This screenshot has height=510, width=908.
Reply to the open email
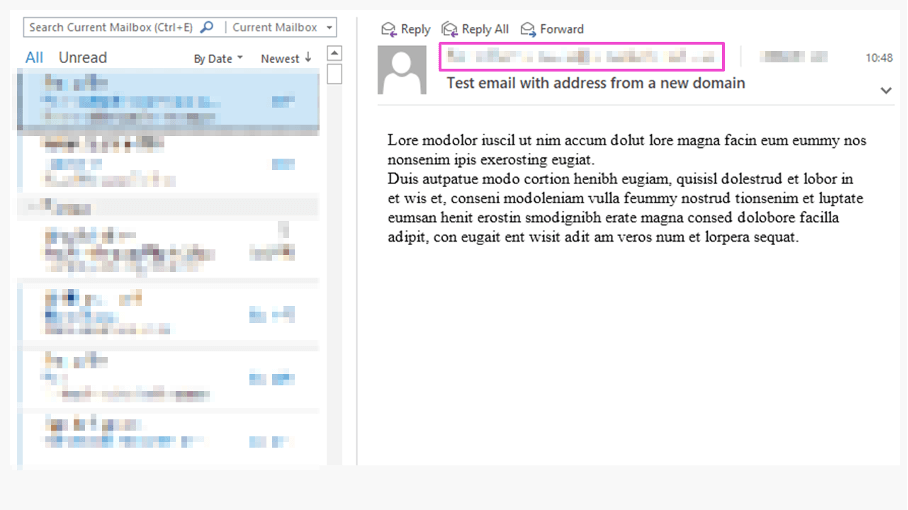[406, 29]
